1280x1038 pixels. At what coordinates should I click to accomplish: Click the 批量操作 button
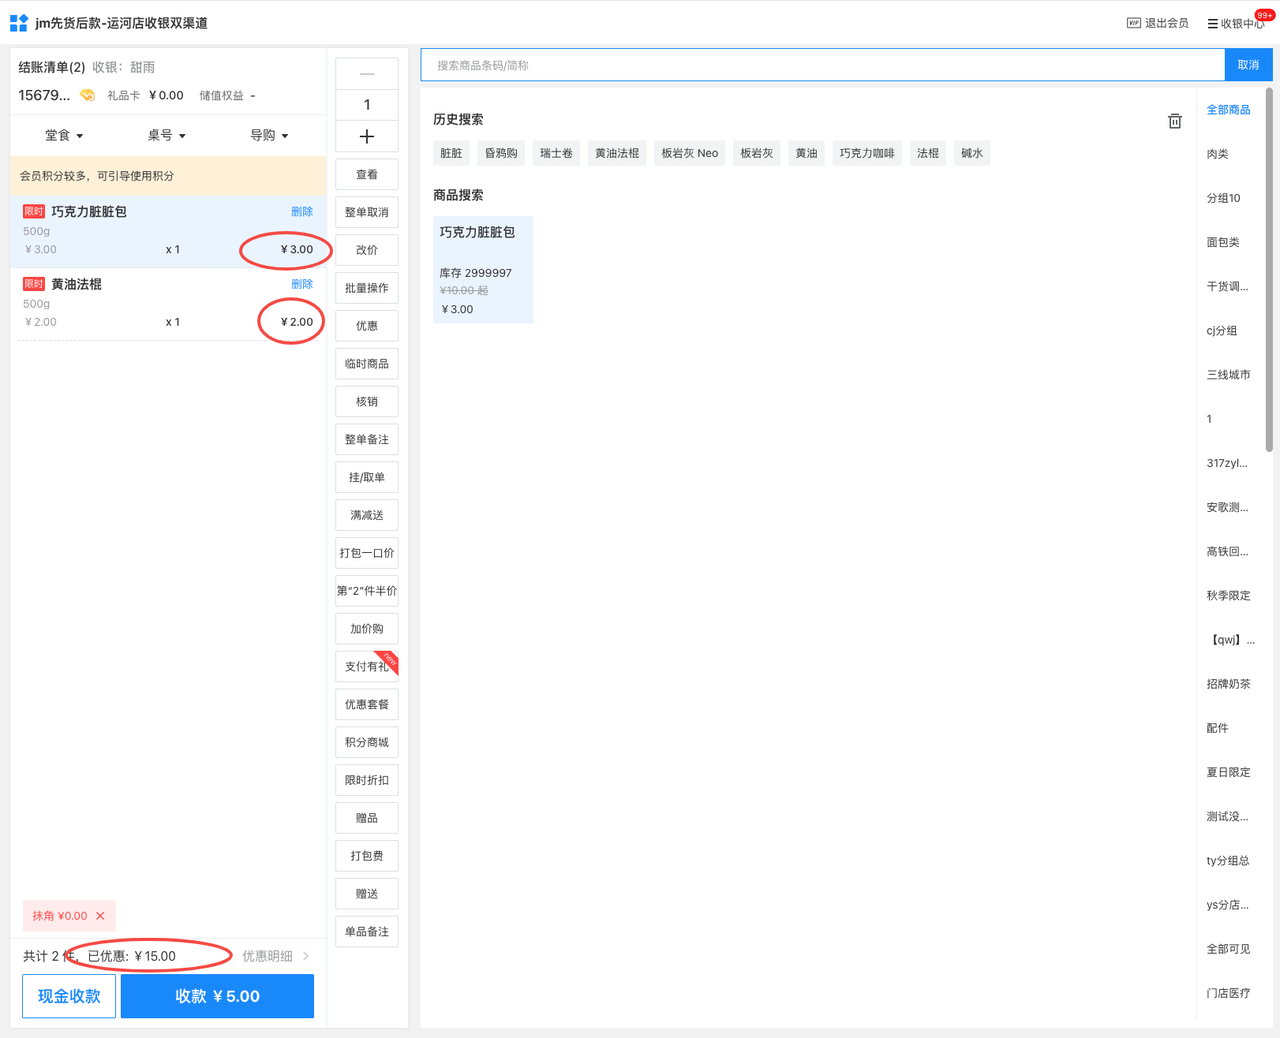click(367, 288)
